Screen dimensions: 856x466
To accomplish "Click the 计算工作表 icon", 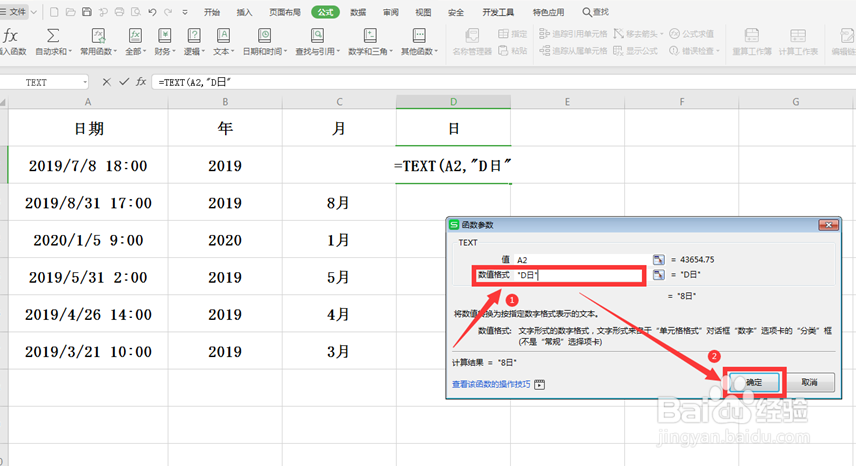I will click(x=798, y=36).
